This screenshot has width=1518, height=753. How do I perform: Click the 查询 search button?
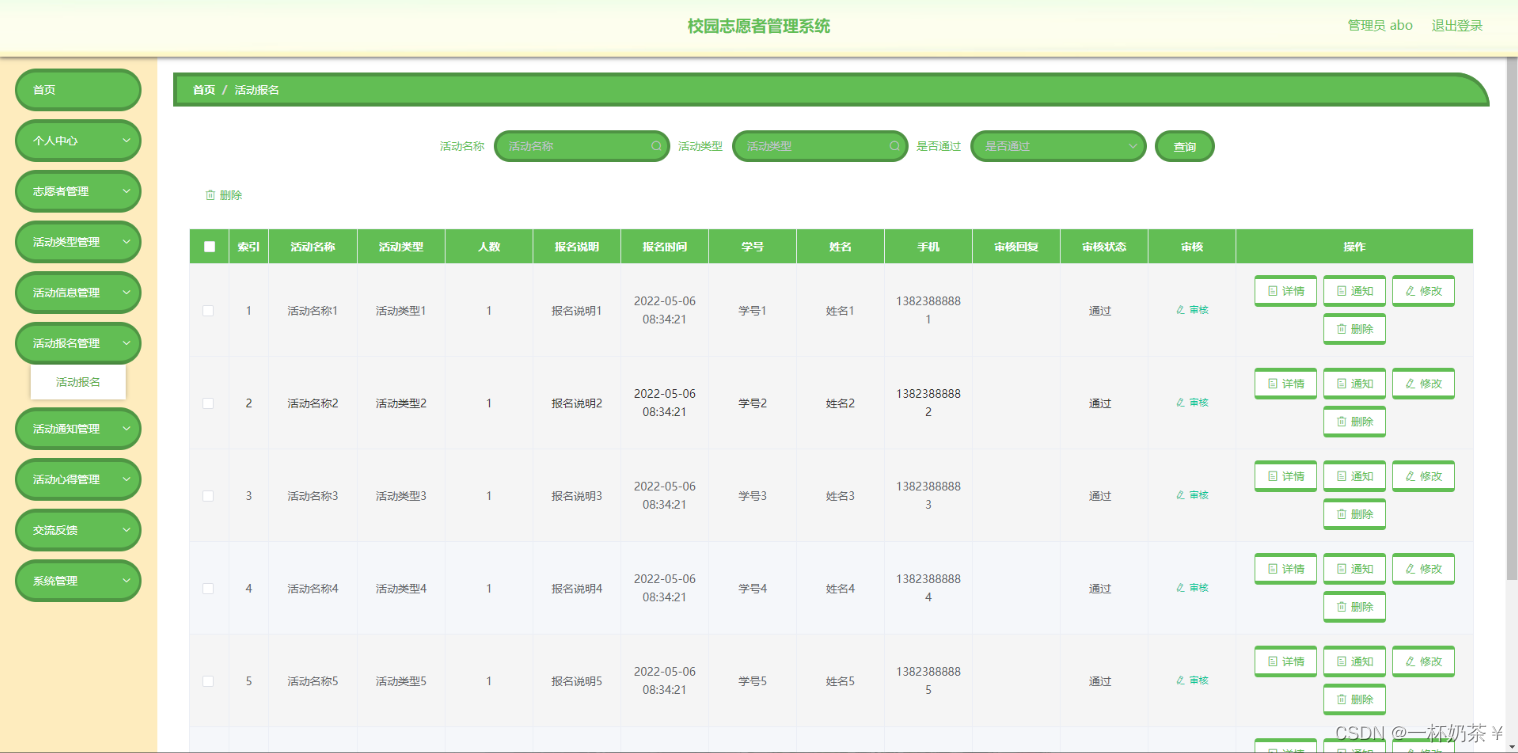(1185, 147)
